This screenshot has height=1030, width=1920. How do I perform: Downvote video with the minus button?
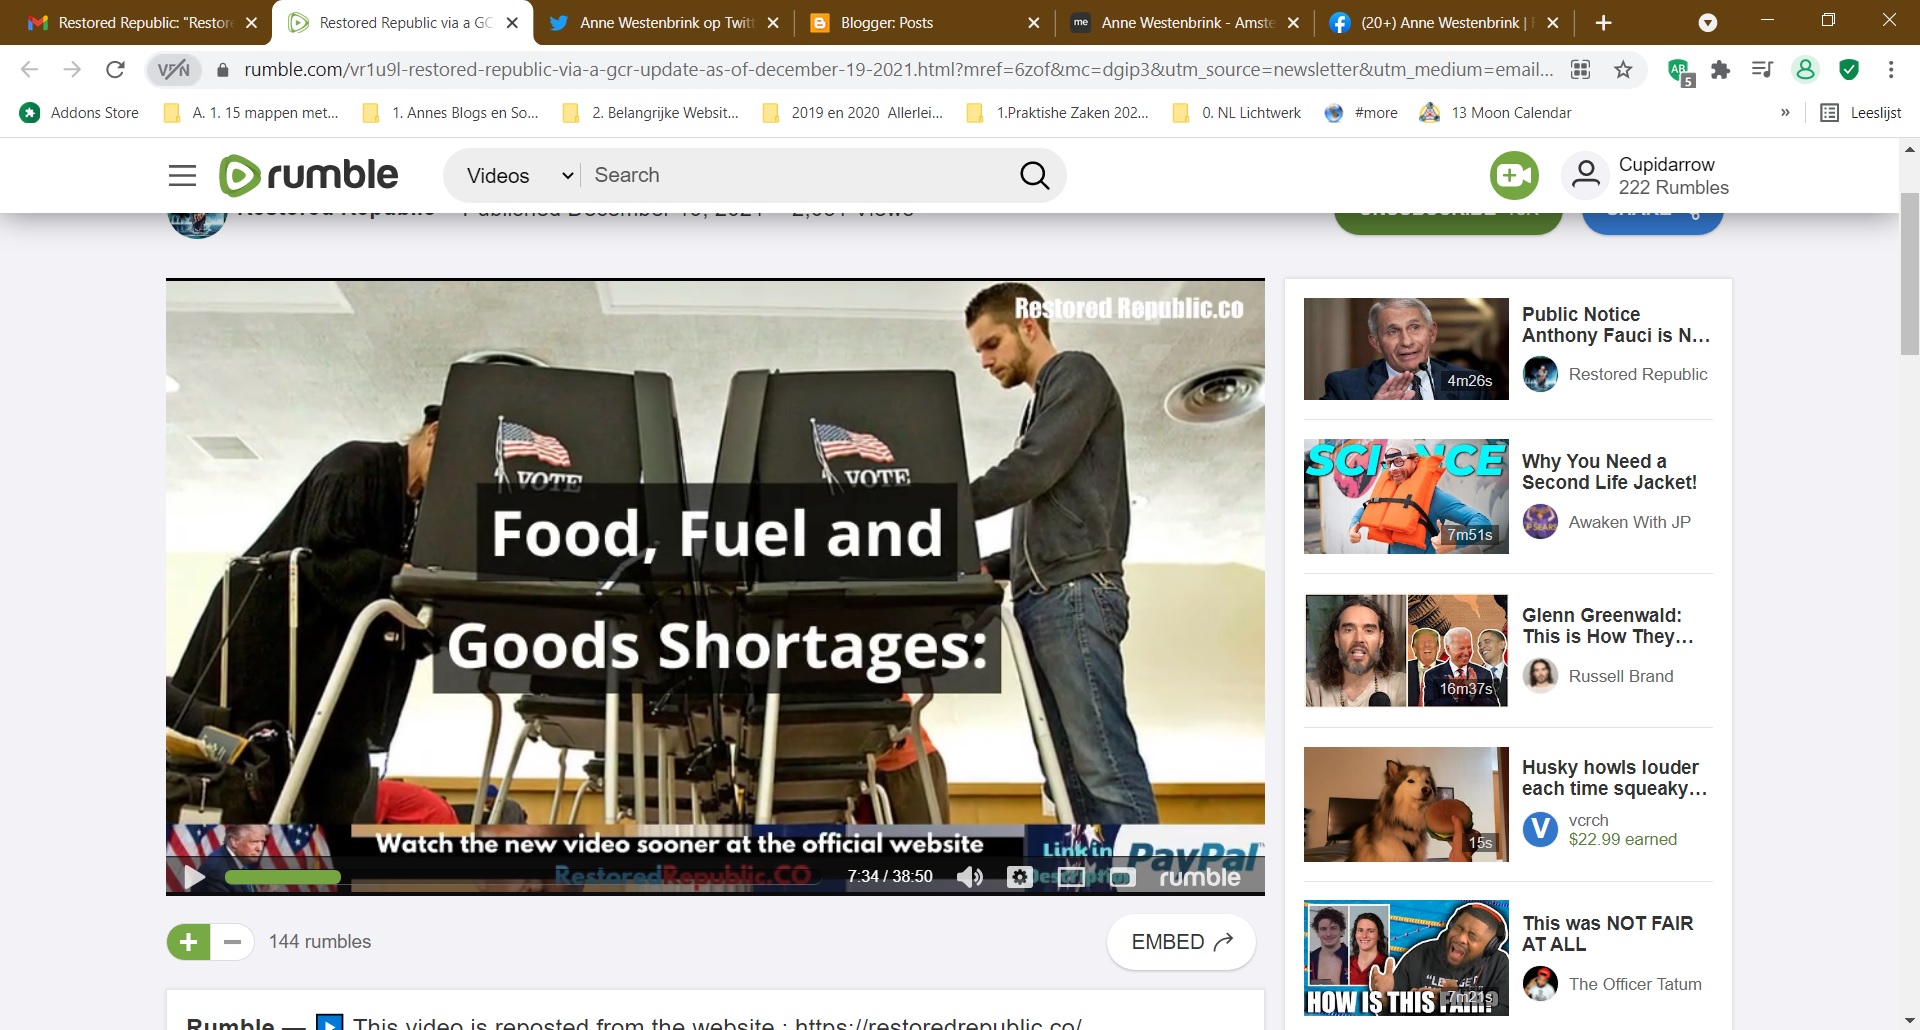232,942
